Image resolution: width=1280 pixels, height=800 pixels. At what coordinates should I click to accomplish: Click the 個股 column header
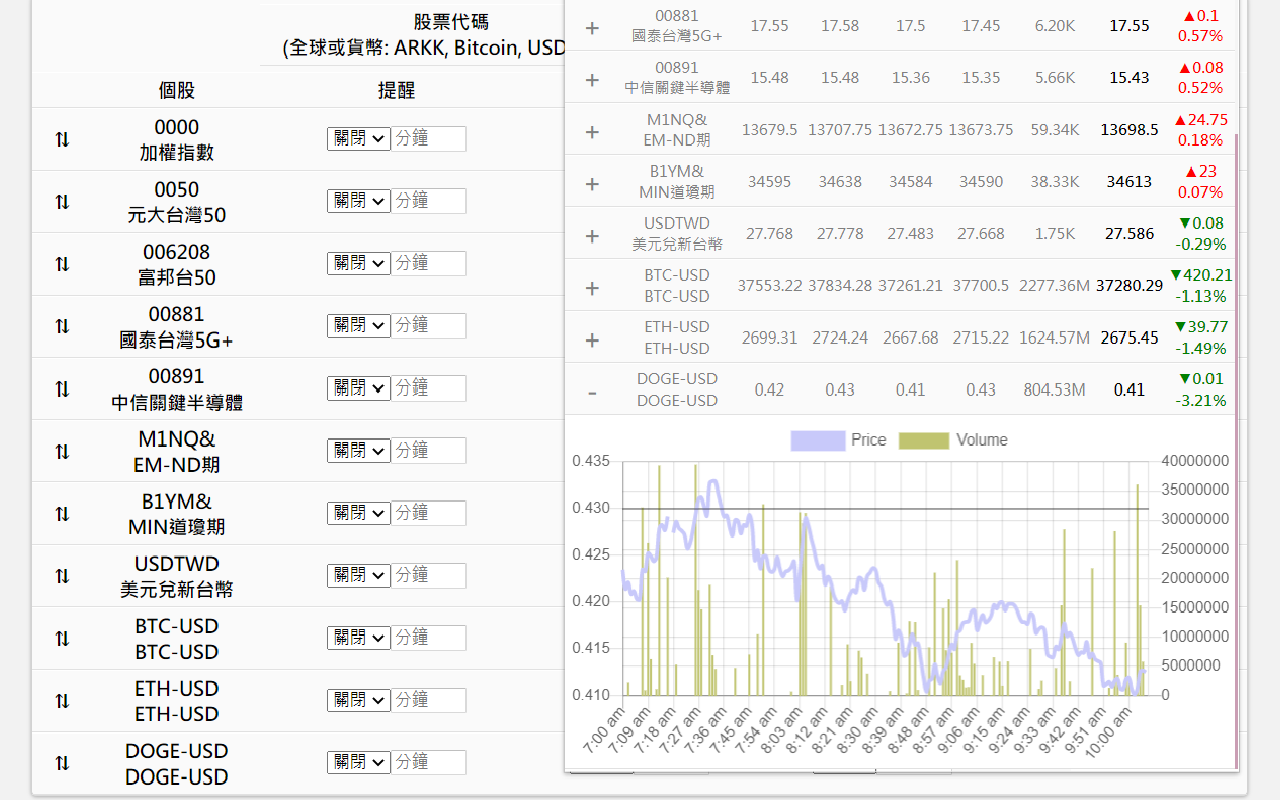tap(176, 90)
